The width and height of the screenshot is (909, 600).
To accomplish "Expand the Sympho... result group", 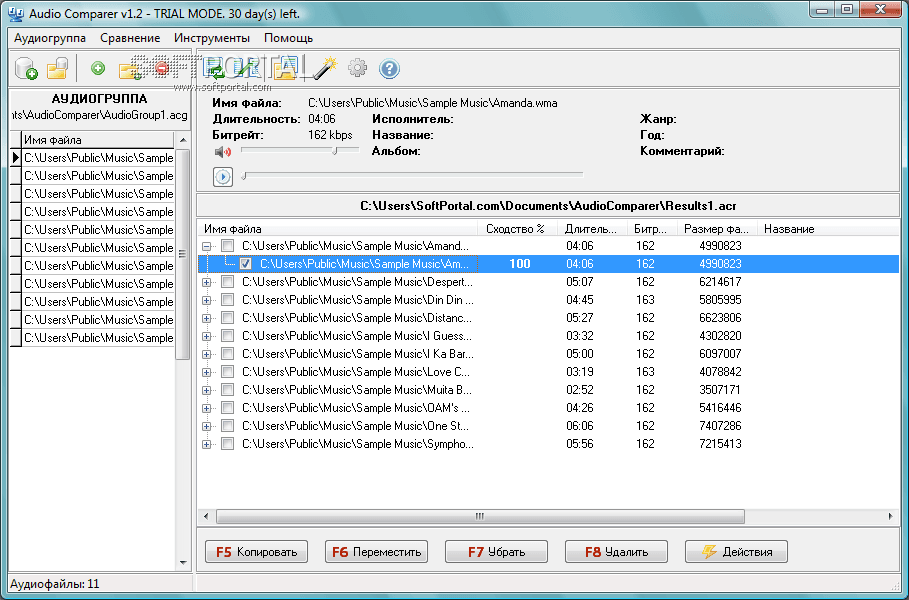I will coord(206,444).
